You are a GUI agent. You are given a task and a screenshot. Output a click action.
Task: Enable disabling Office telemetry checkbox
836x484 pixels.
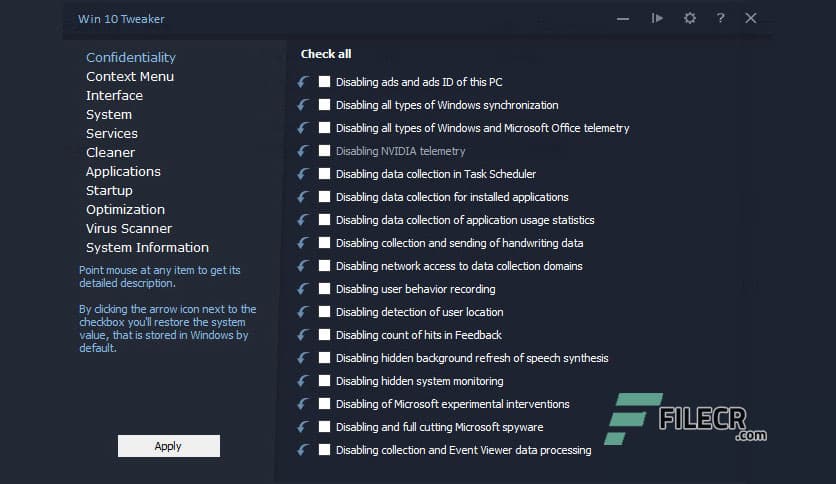pyautogui.click(x=324, y=128)
